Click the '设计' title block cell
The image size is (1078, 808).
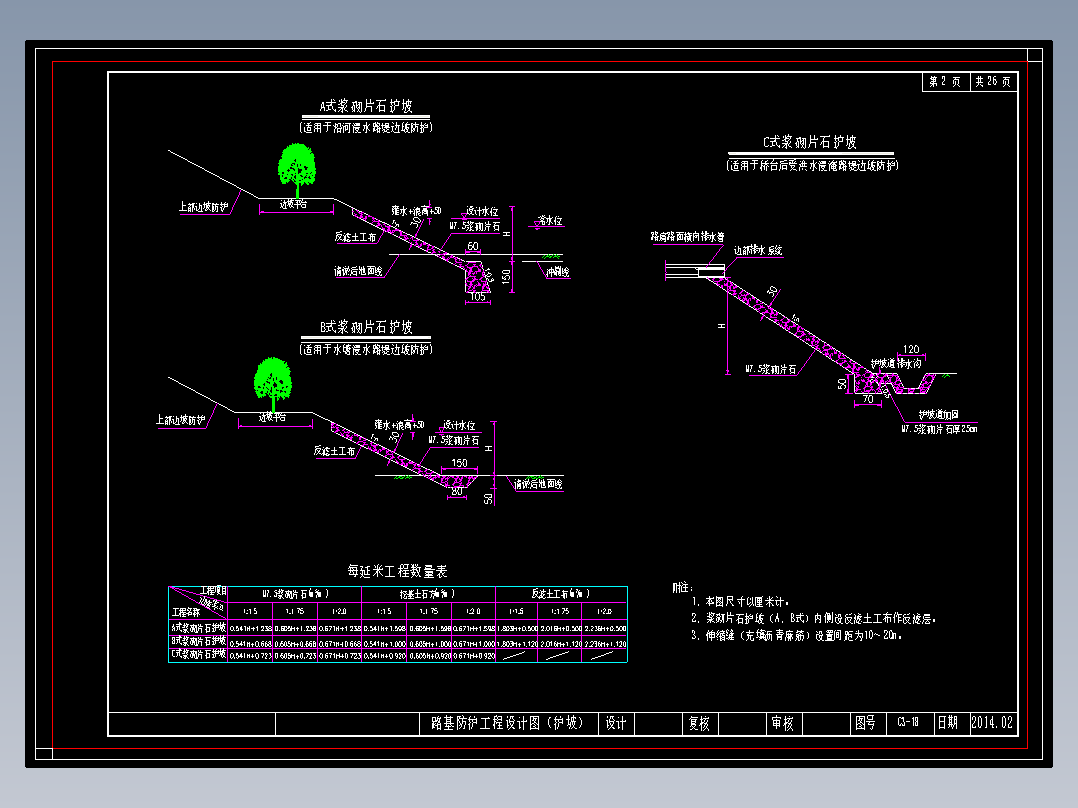[616, 723]
